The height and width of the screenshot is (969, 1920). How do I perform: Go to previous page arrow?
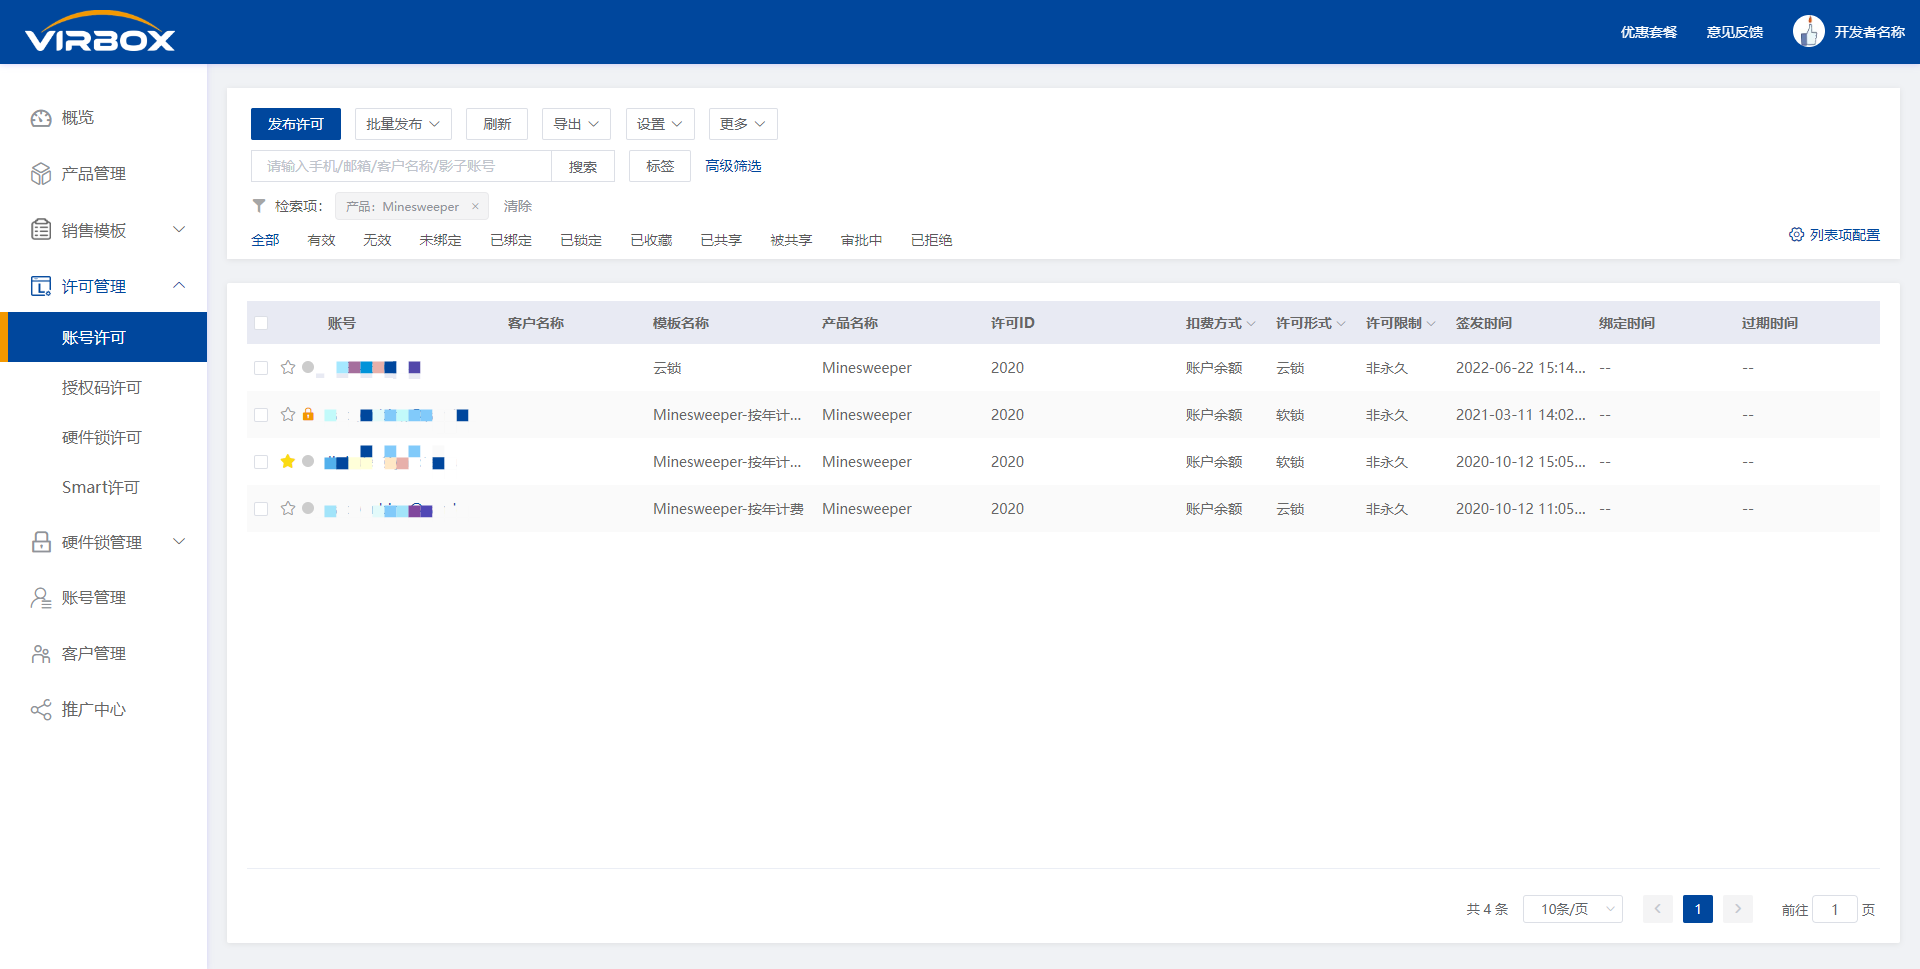1657,909
